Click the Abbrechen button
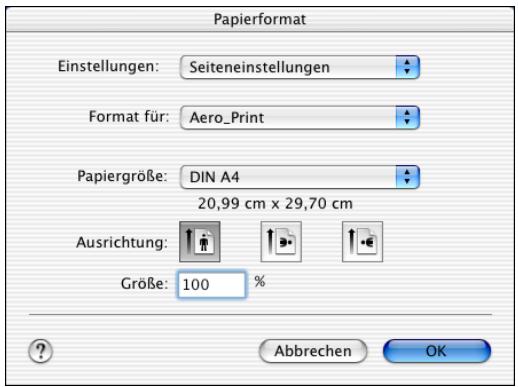The height and width of the screenshot is (387, 518). 313,351
